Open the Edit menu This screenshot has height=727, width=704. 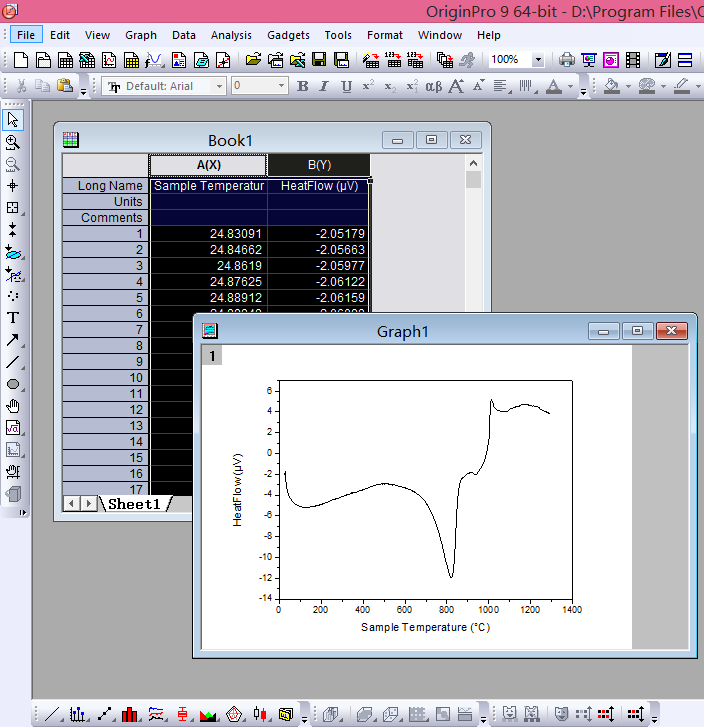[60, 35]
